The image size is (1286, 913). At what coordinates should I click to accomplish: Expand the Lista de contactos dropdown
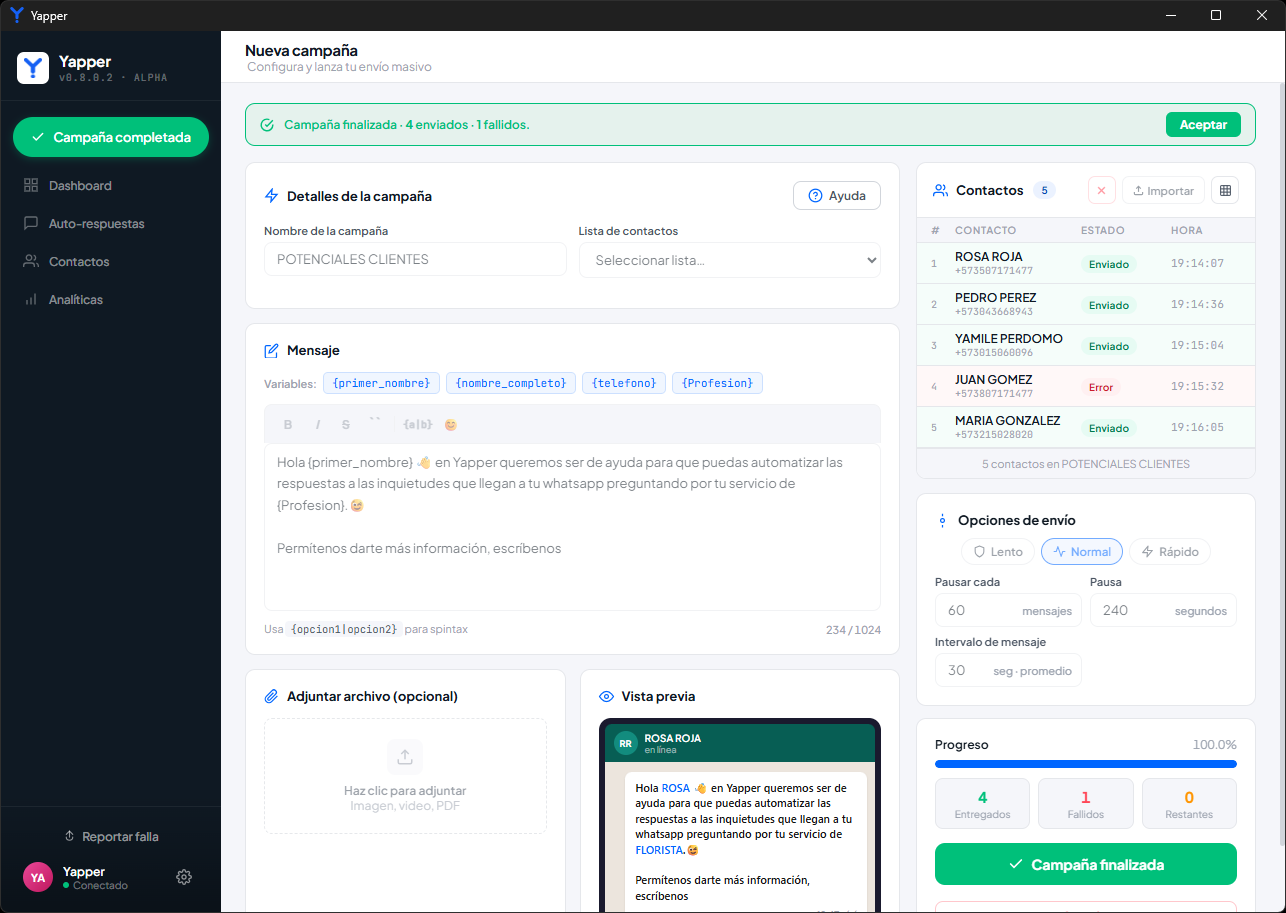click(x=730, y=259)
